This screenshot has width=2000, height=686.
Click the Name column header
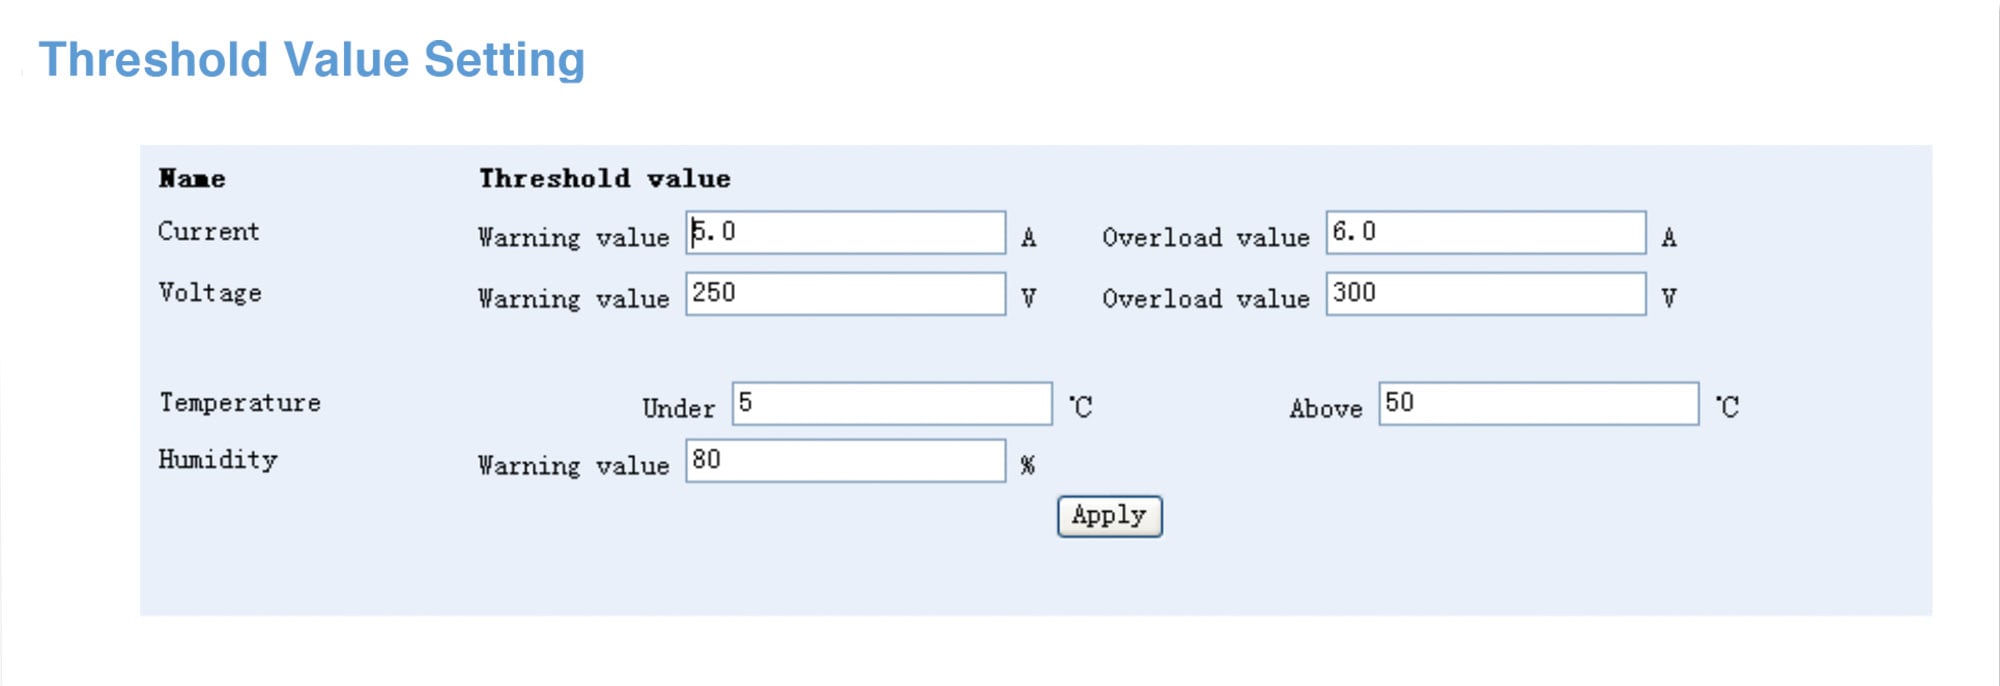point(192,179)
